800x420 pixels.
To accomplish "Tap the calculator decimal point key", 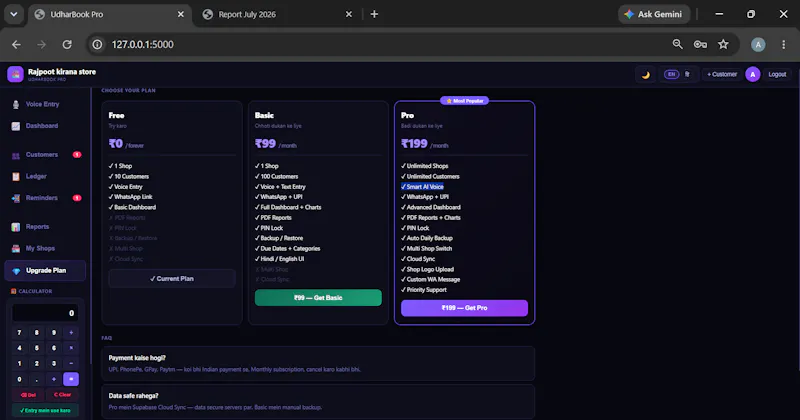I will 37,379.
